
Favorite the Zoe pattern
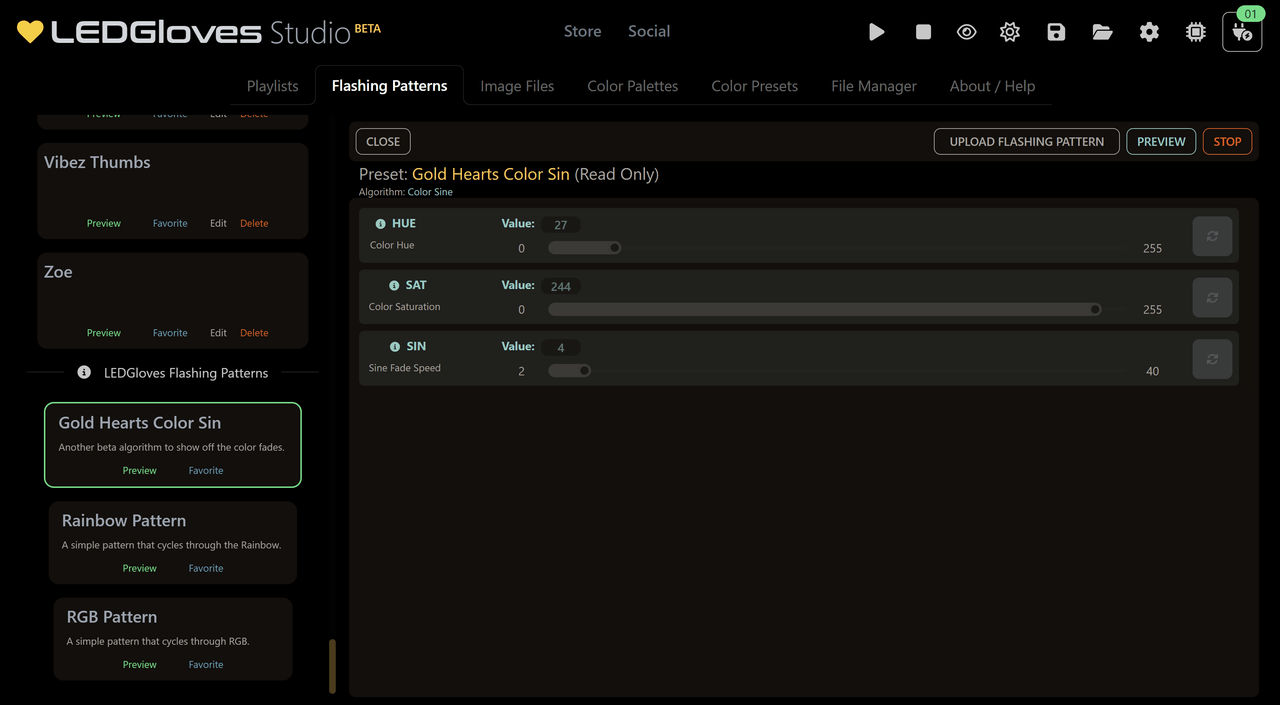tap(170, 333)
